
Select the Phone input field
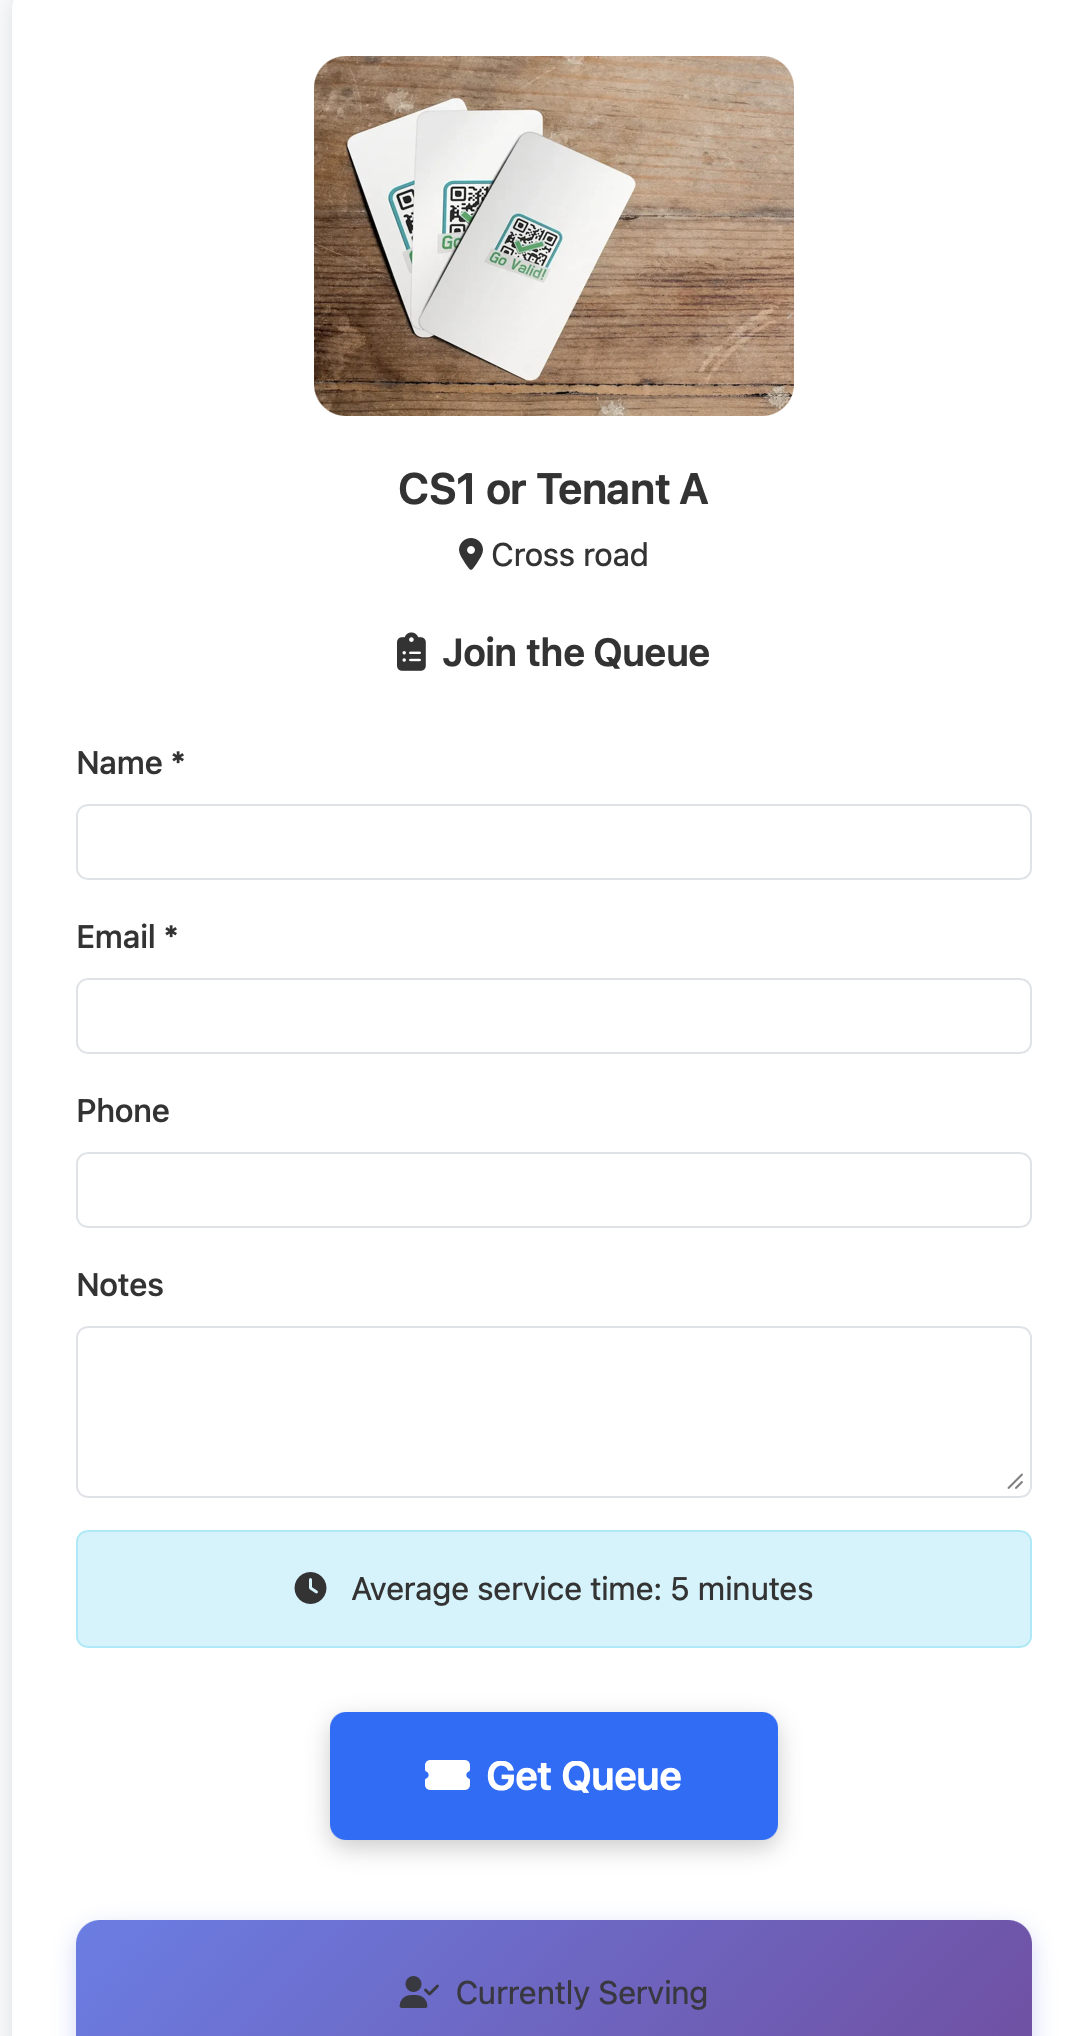[553, 1189]
